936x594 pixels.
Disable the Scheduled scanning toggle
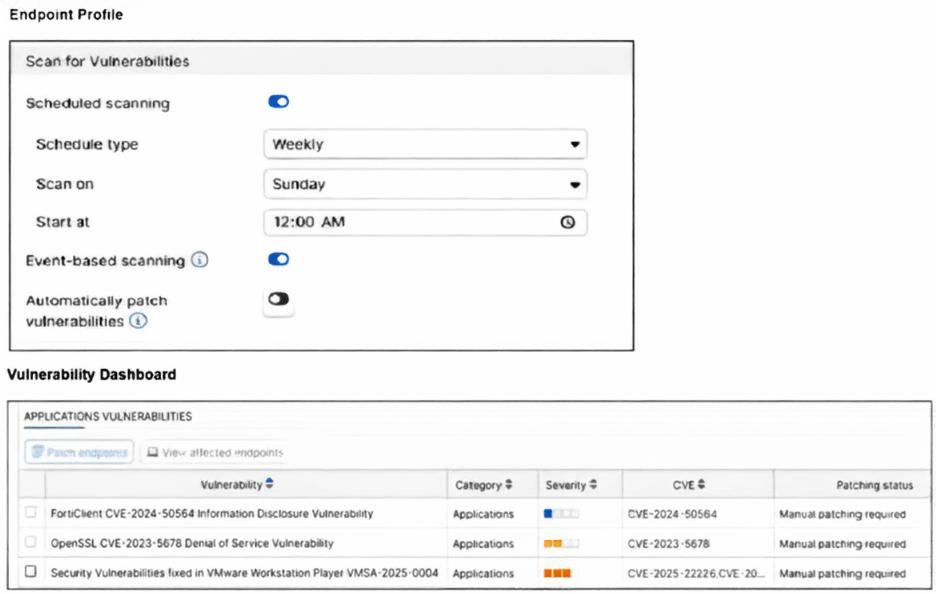278,102
